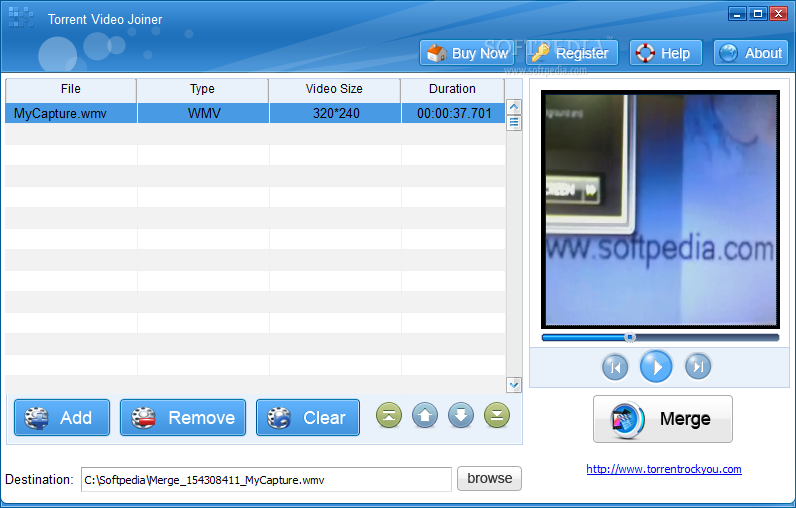Click the list scrollbar up arrow
Viewport: 796px width, 508px height.
(514, 107)
